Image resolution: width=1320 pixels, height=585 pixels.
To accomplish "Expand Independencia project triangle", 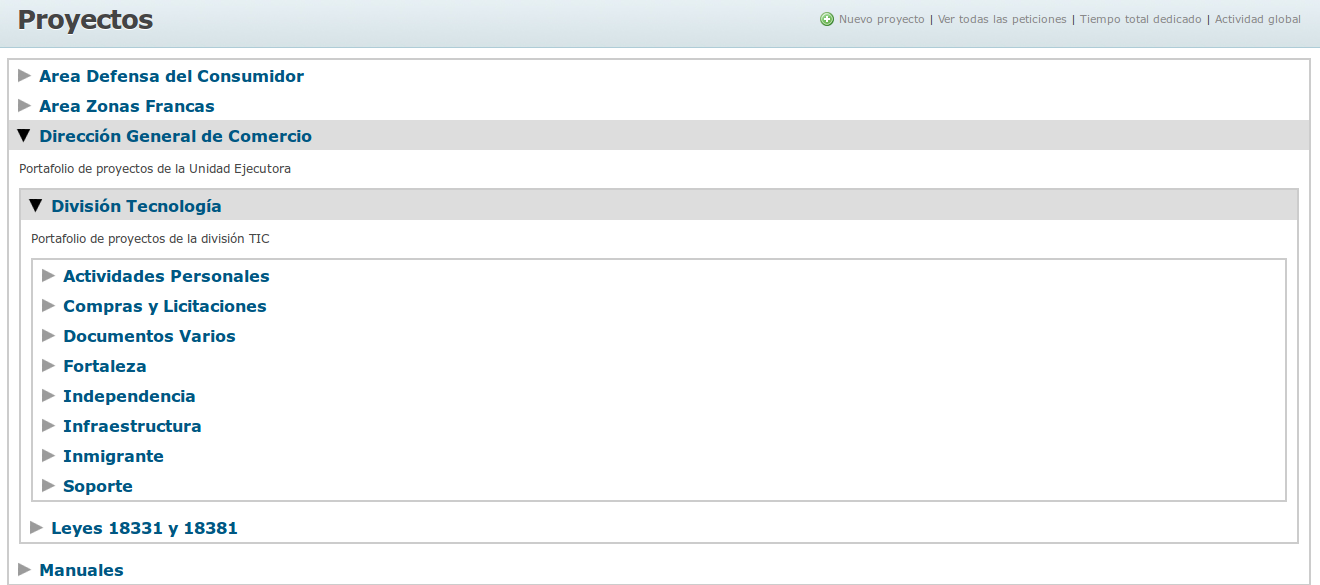I will click(x=49, y=396).
